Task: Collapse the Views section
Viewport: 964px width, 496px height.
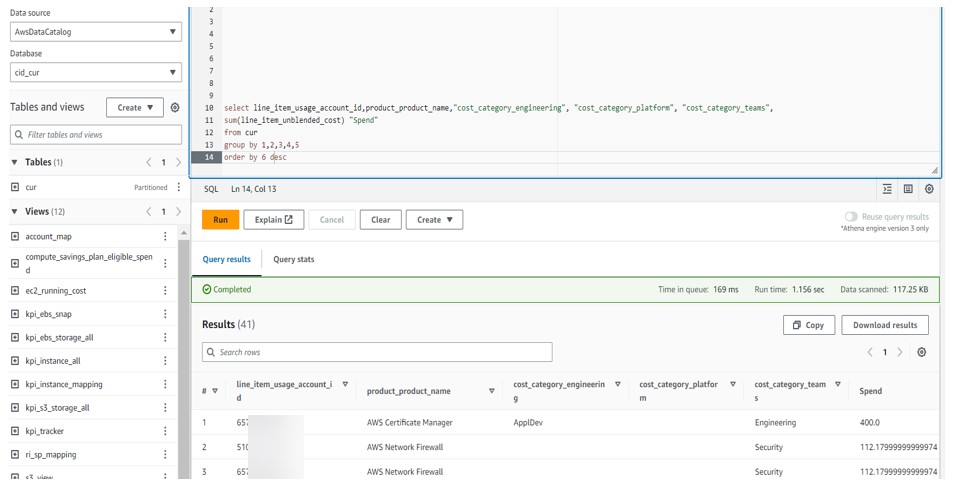Action: (14, 211)
